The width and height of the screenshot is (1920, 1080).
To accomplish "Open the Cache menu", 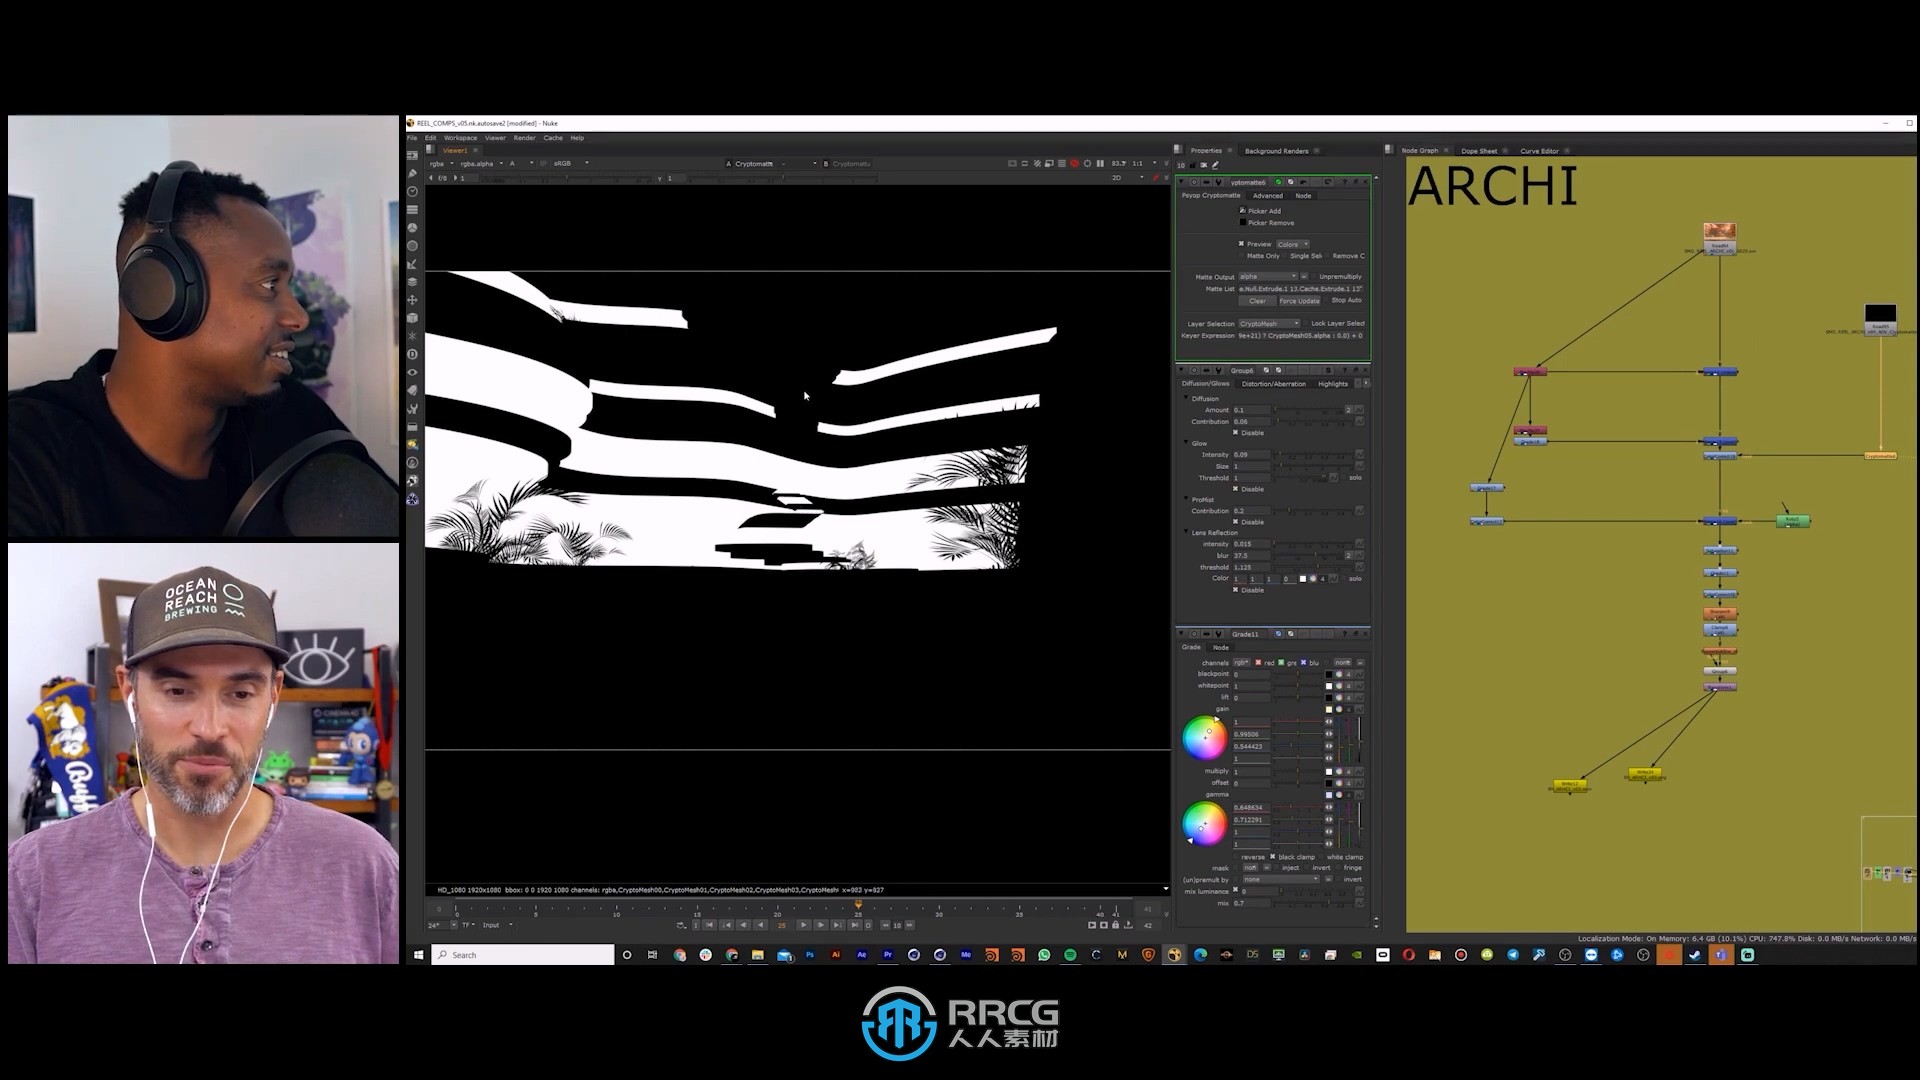I will 552,138.
